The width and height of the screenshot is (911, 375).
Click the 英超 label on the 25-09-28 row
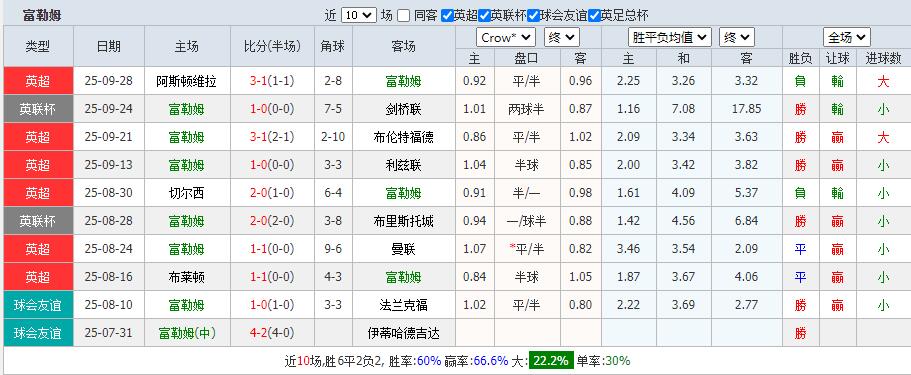[x=38, y=81]
